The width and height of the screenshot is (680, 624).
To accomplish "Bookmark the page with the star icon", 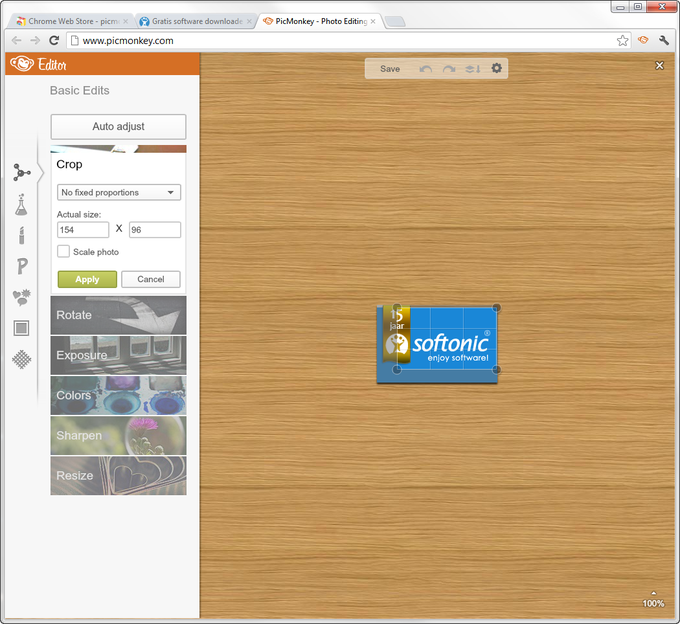I will pos(622,40).
